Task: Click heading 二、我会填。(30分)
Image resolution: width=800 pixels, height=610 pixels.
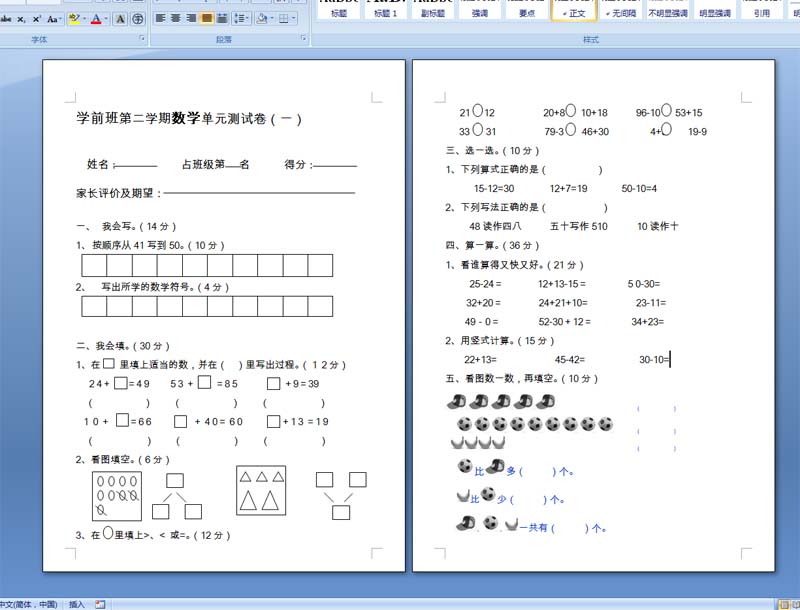Action: pyautogui.click(x=122, y=346)
